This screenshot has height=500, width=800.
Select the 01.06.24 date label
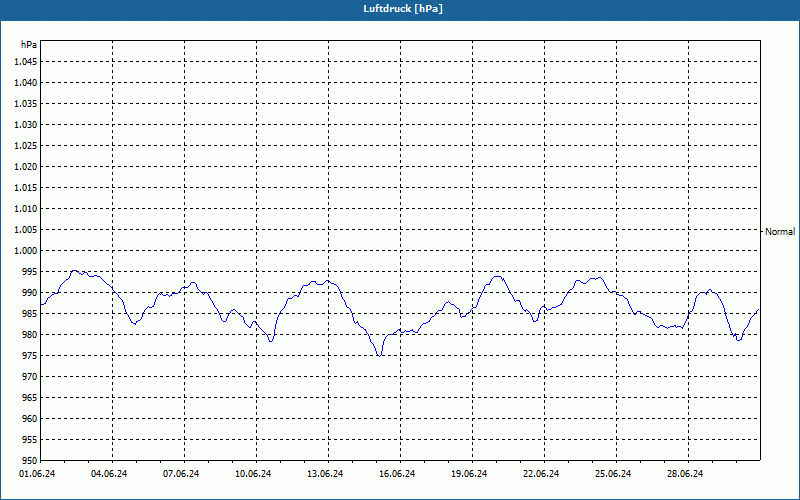37,474
